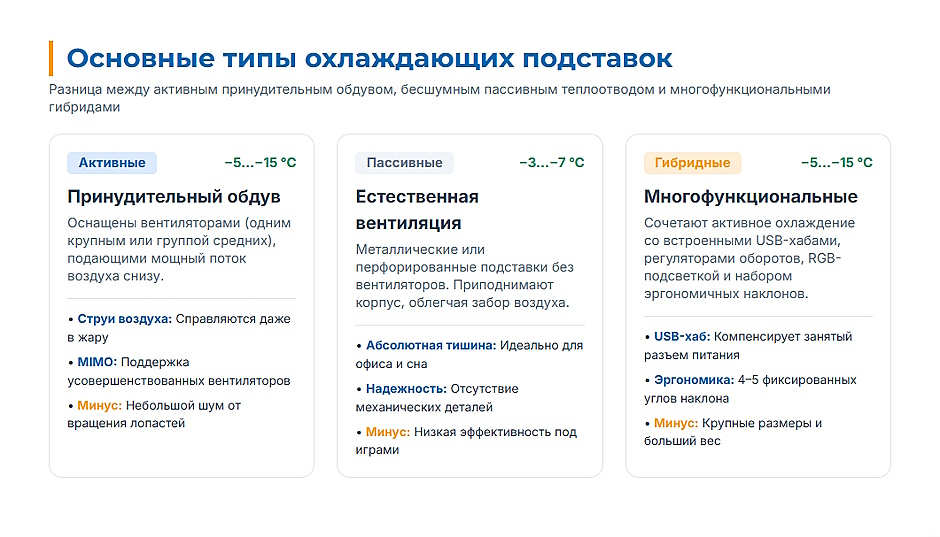The image size is (940, 537).
Task: Select the 'Гибридные' badge
Action: (692, 163)
